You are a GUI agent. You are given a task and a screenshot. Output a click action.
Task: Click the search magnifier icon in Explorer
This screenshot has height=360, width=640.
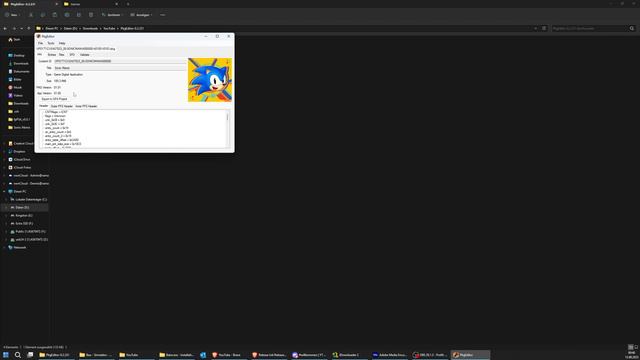point(632,29)
